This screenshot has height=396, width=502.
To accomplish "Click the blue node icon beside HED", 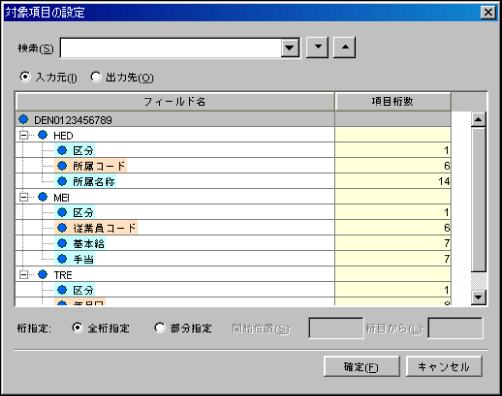I will pos(43,135).
